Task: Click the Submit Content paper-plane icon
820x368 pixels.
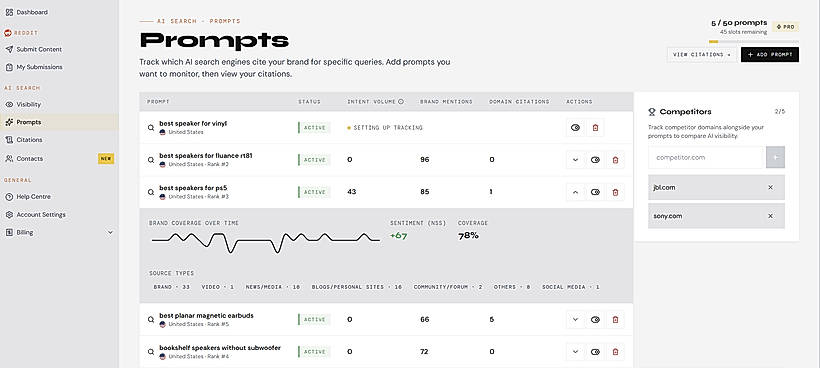Action: 9,49
